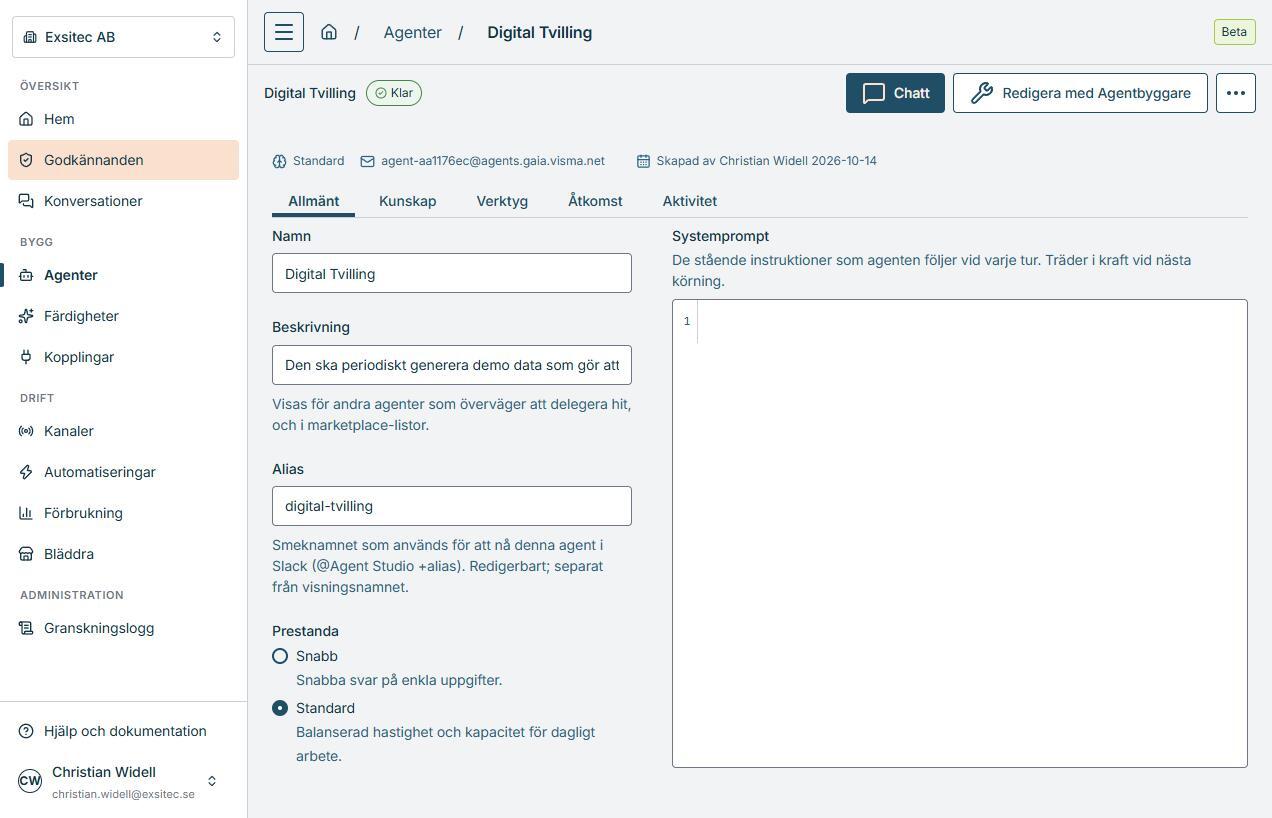Image resolution: width=1272 pixels, height=818 pixels.
Task: Click the Agenter breadcrumb link
Action: (x=412, y=32)
